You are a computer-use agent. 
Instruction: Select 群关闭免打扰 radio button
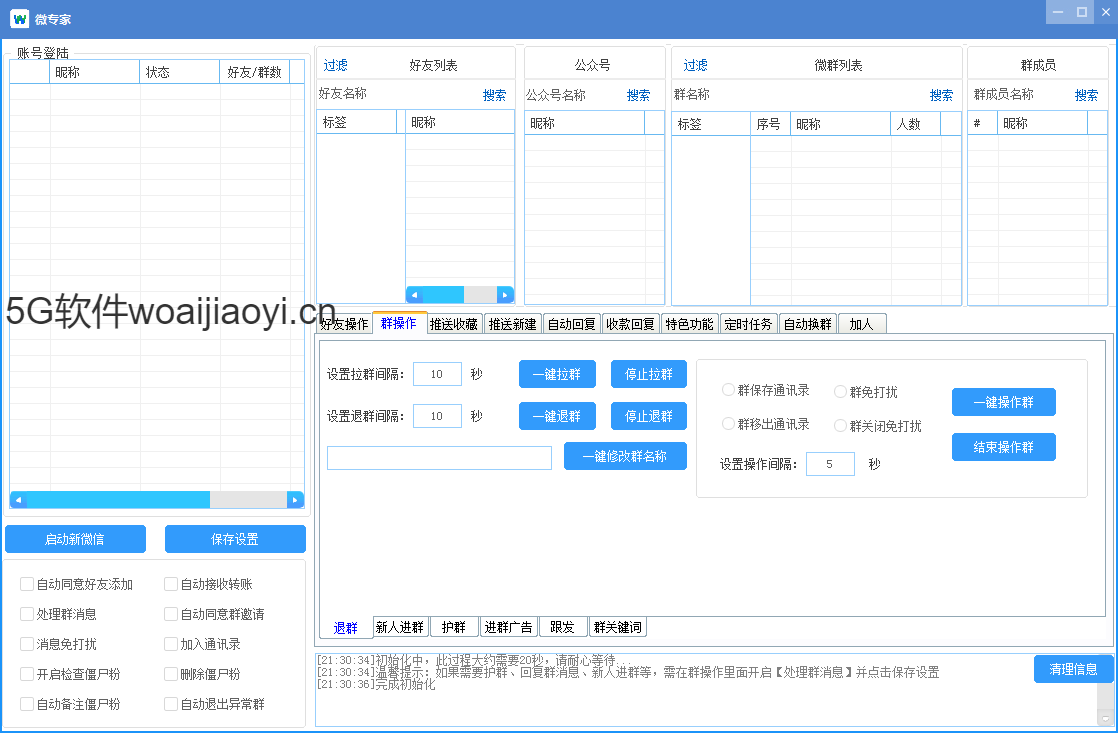click(841, 426)
